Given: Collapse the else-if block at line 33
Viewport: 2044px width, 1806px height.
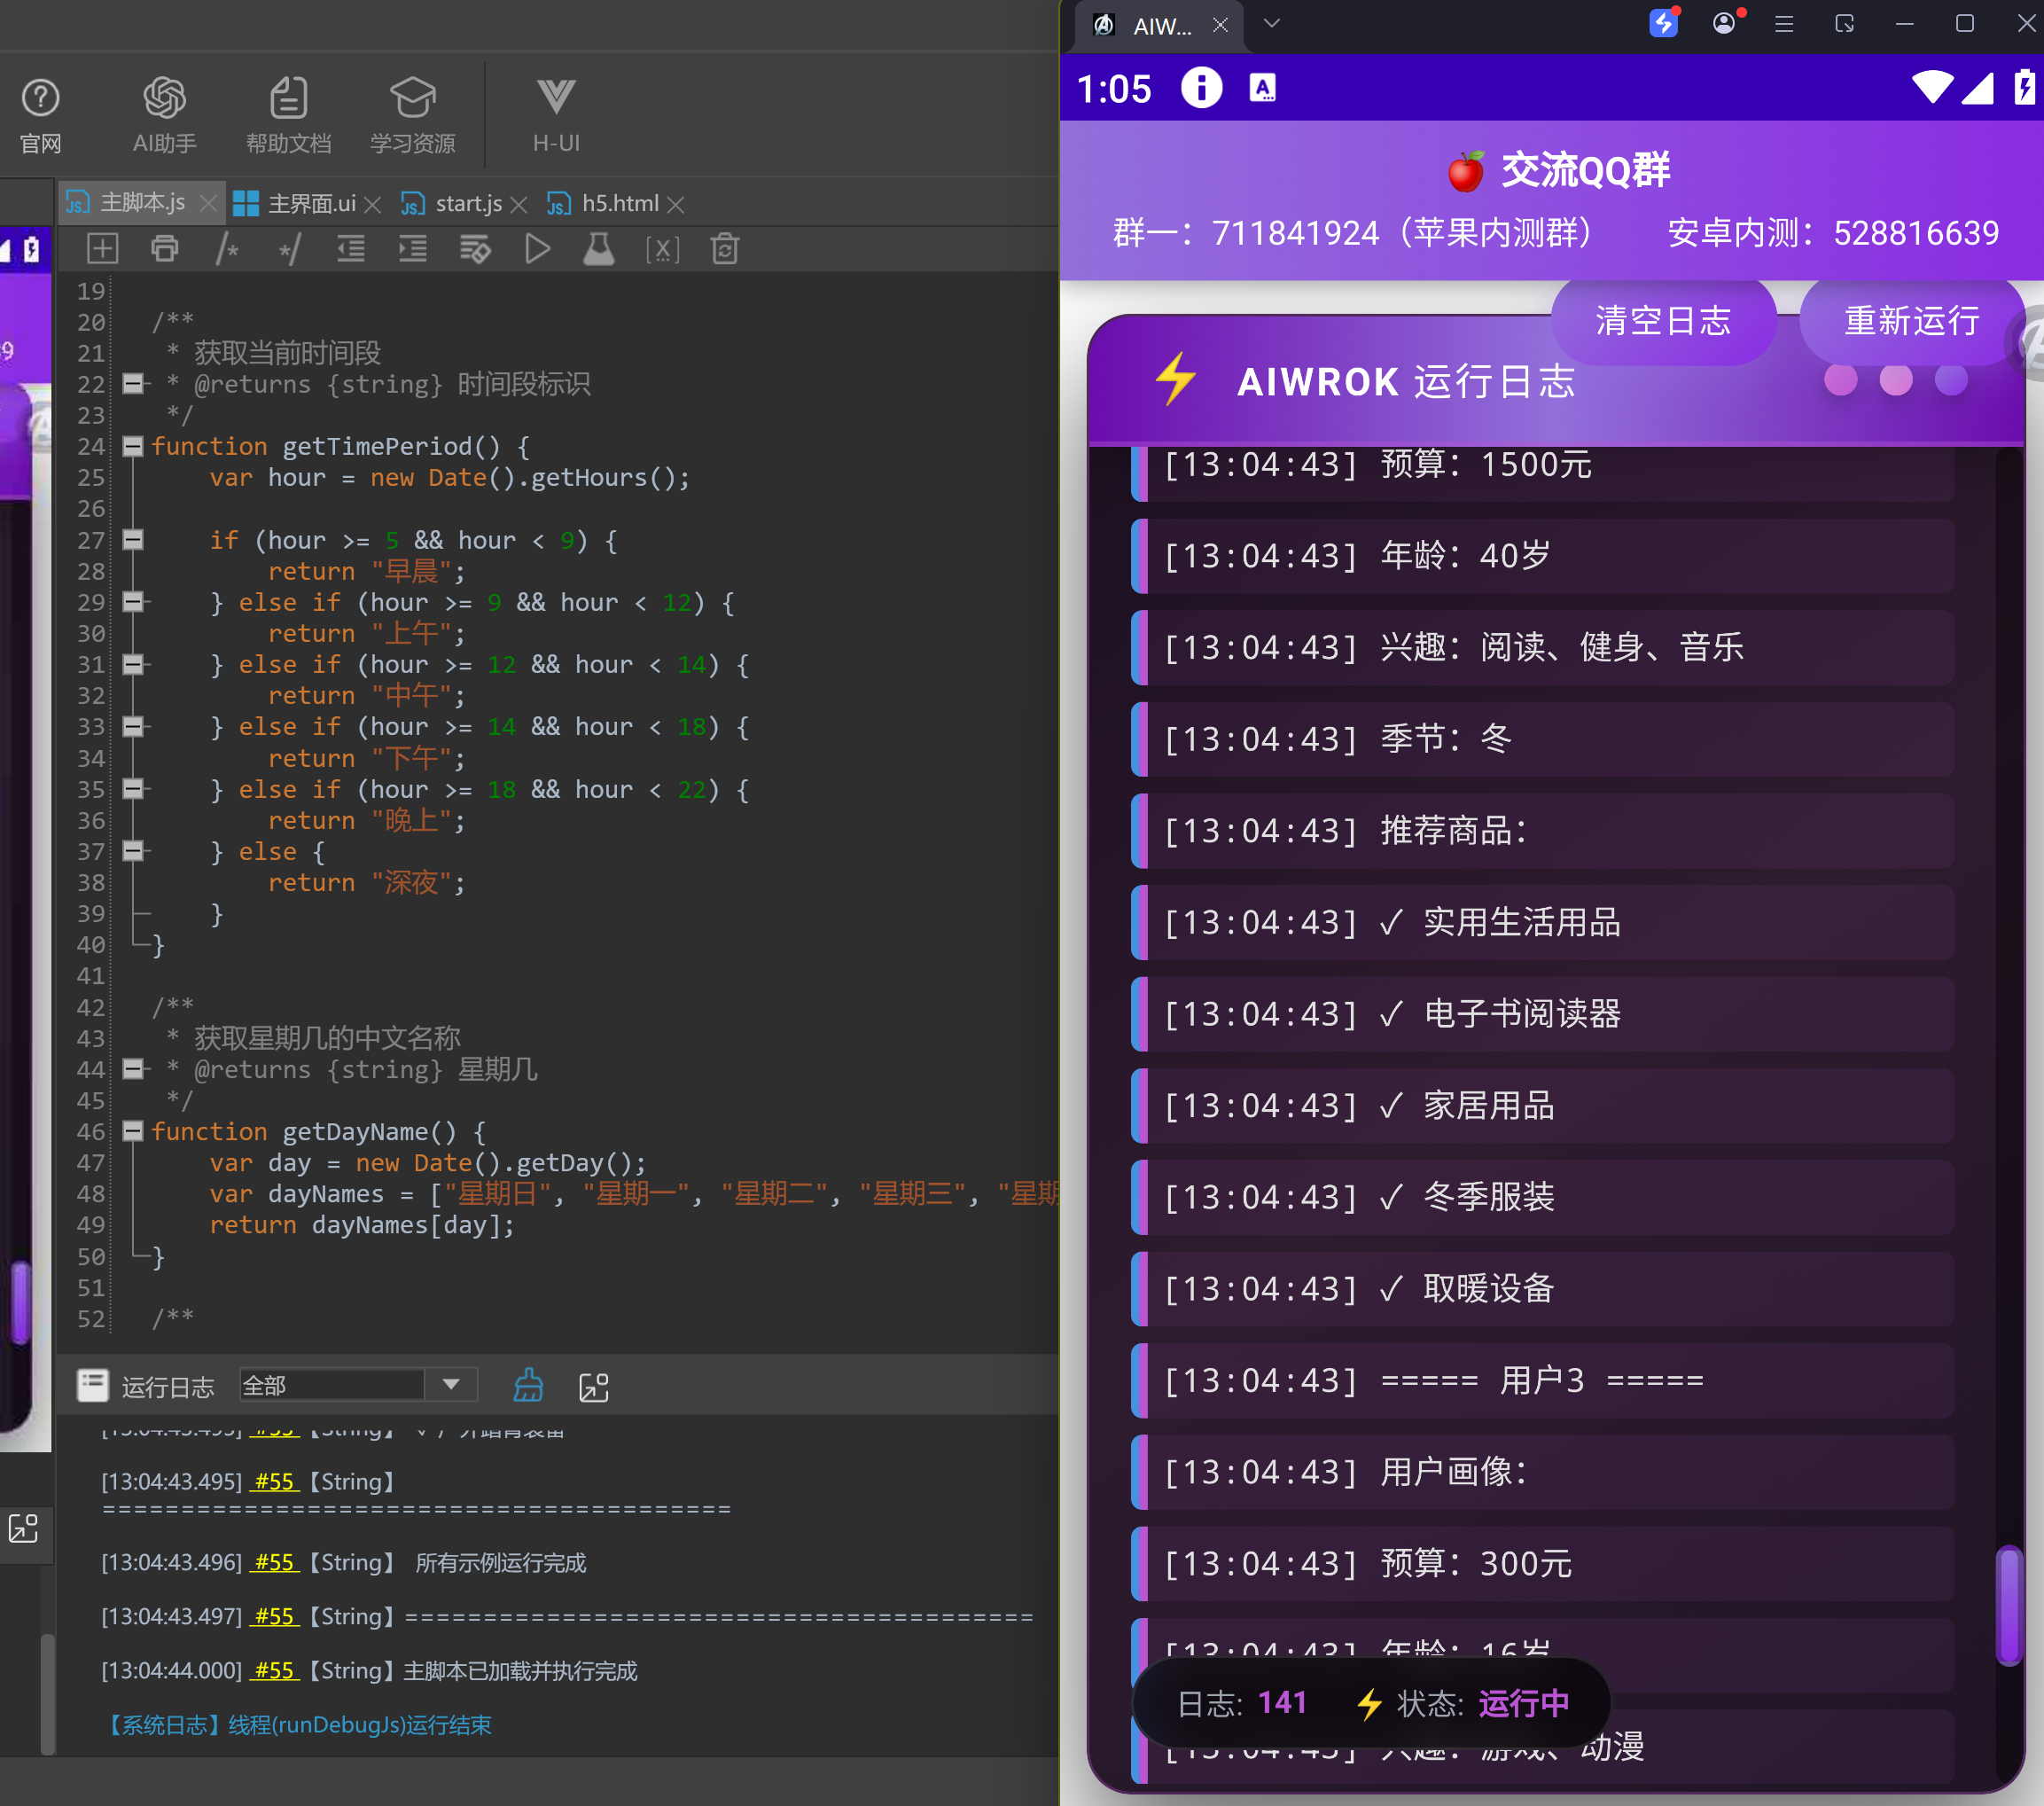Looking at the screenshot, I should pyautogui.click(x=132, y=726).
